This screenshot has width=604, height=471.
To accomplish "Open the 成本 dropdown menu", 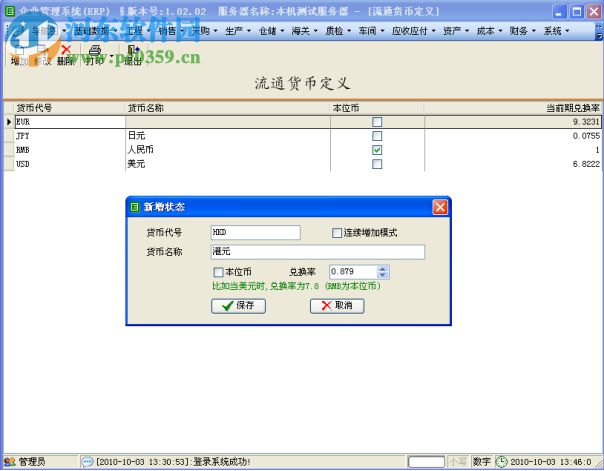I will [x=489, y=31].
